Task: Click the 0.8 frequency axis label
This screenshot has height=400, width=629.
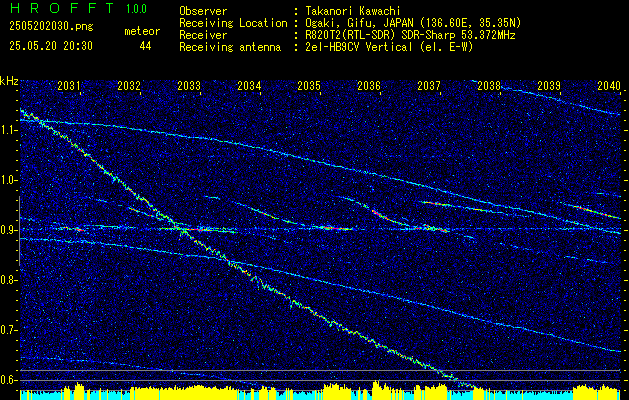Action: (8, 280)
